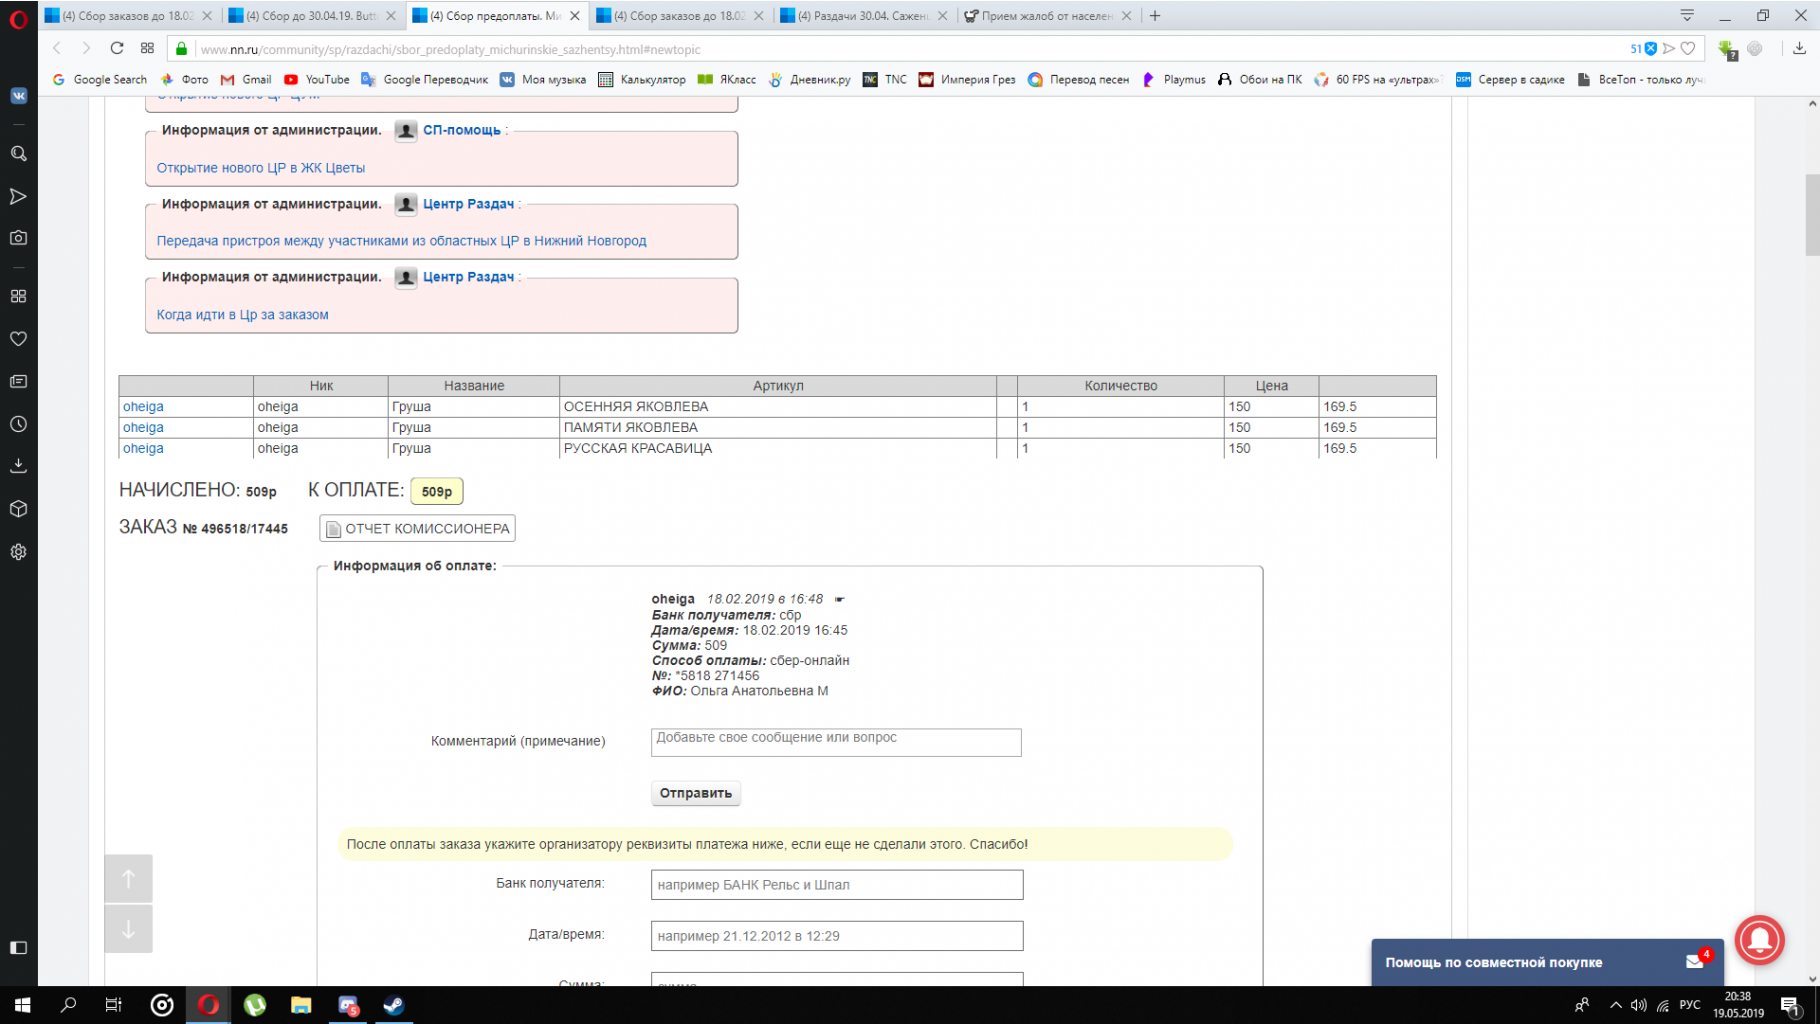Open bookmarks heart icon in sidebar
The height and width of the screenshot is (1024, 1820).
click(x=18, y=339)
